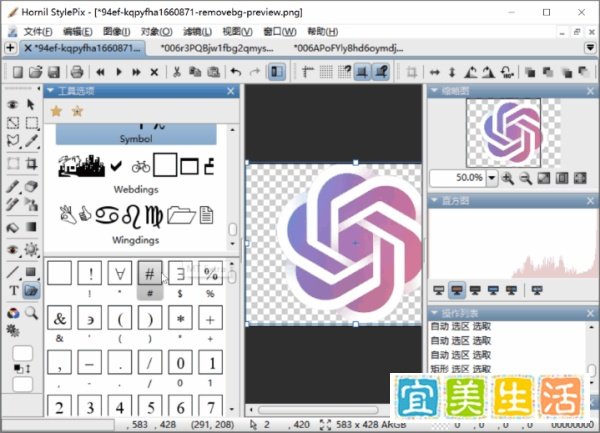Switch to the *006APoFYly8hd6oymdj tab

point(348,48)
